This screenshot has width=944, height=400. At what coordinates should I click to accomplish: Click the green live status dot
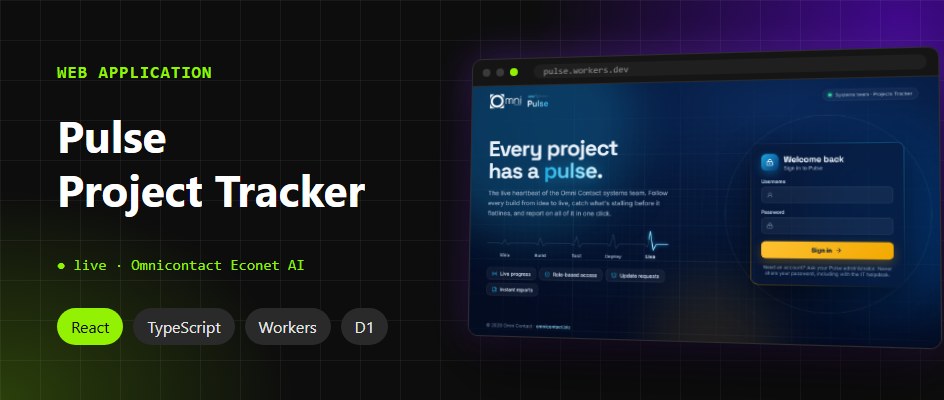coord(61,265)
